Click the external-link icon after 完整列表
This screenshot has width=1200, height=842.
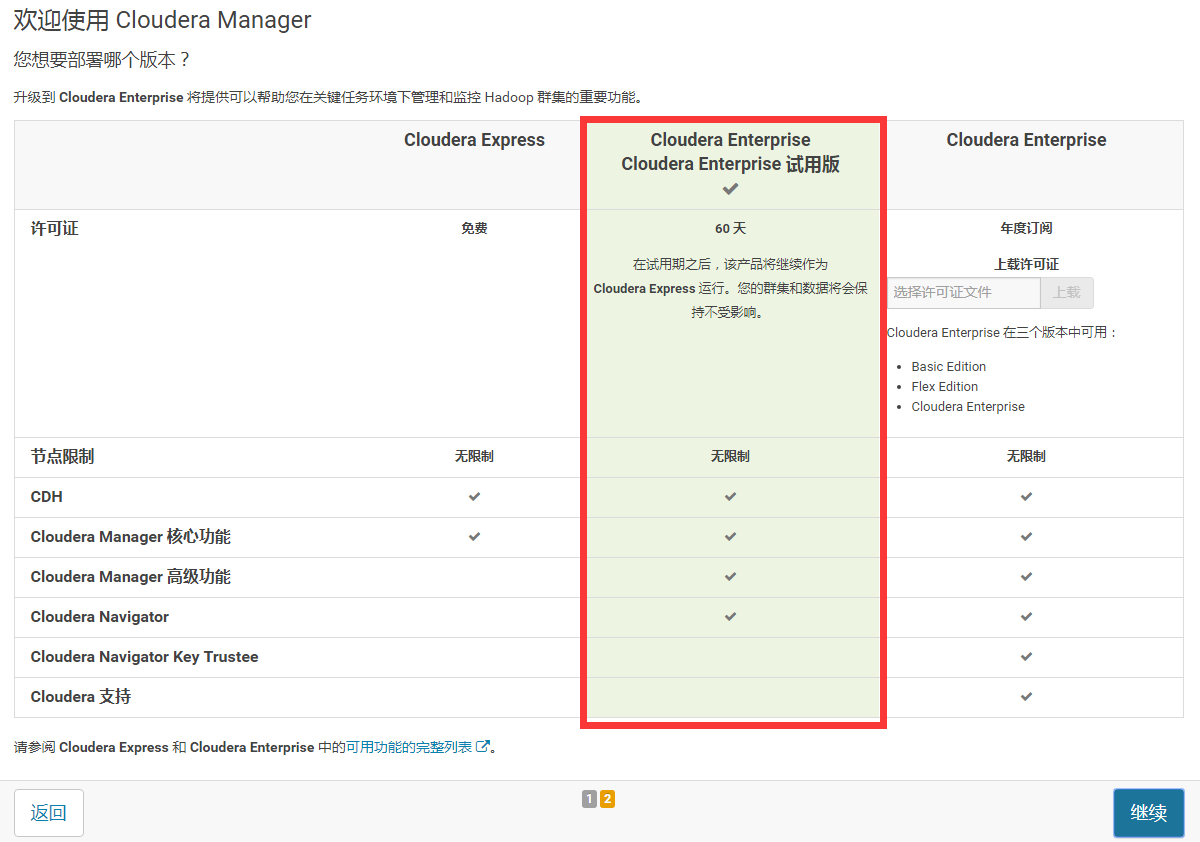click(483, 746)
